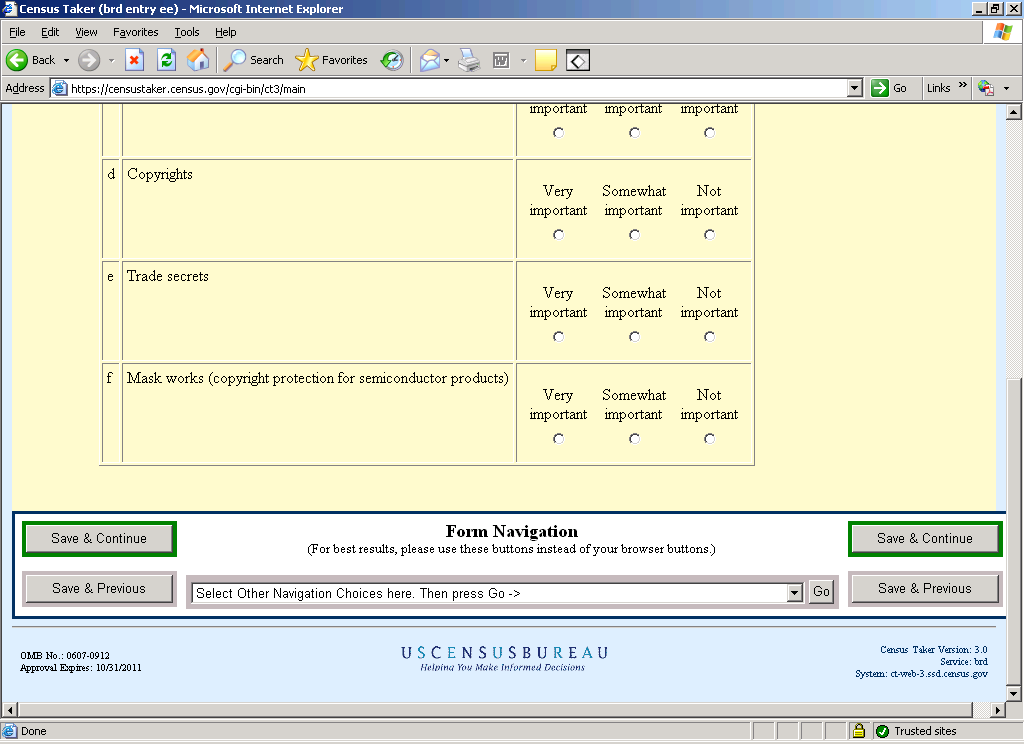Select Somewhat important for Trade secrets
The height and width of the screenshot is (744, 1024).
[x=634, y=337]
